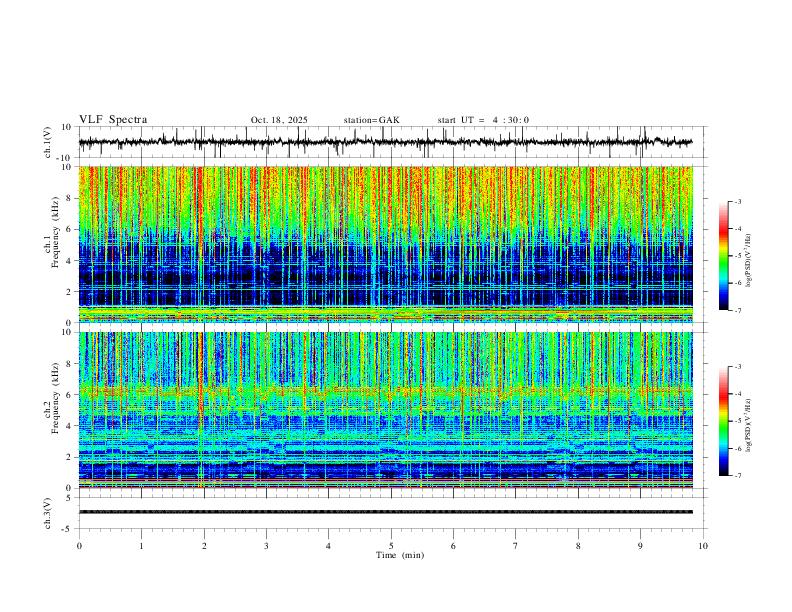Click the ch.1 spectrogram panel
This screenshot has width=792, height=612.
click(x=385, y=244)
